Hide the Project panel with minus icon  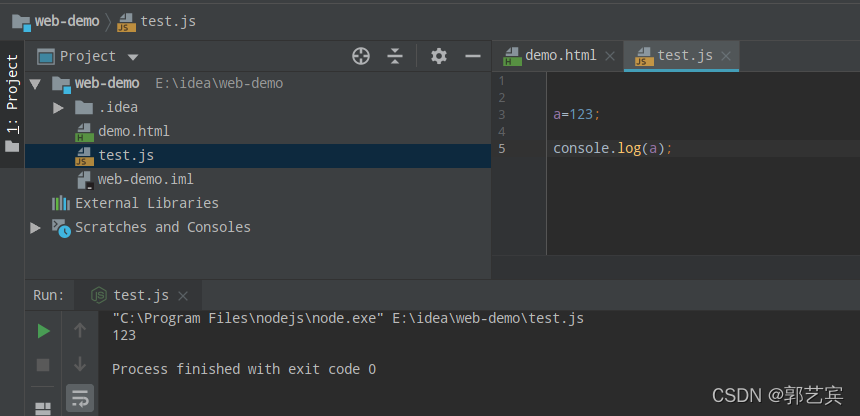coord(473,56)
